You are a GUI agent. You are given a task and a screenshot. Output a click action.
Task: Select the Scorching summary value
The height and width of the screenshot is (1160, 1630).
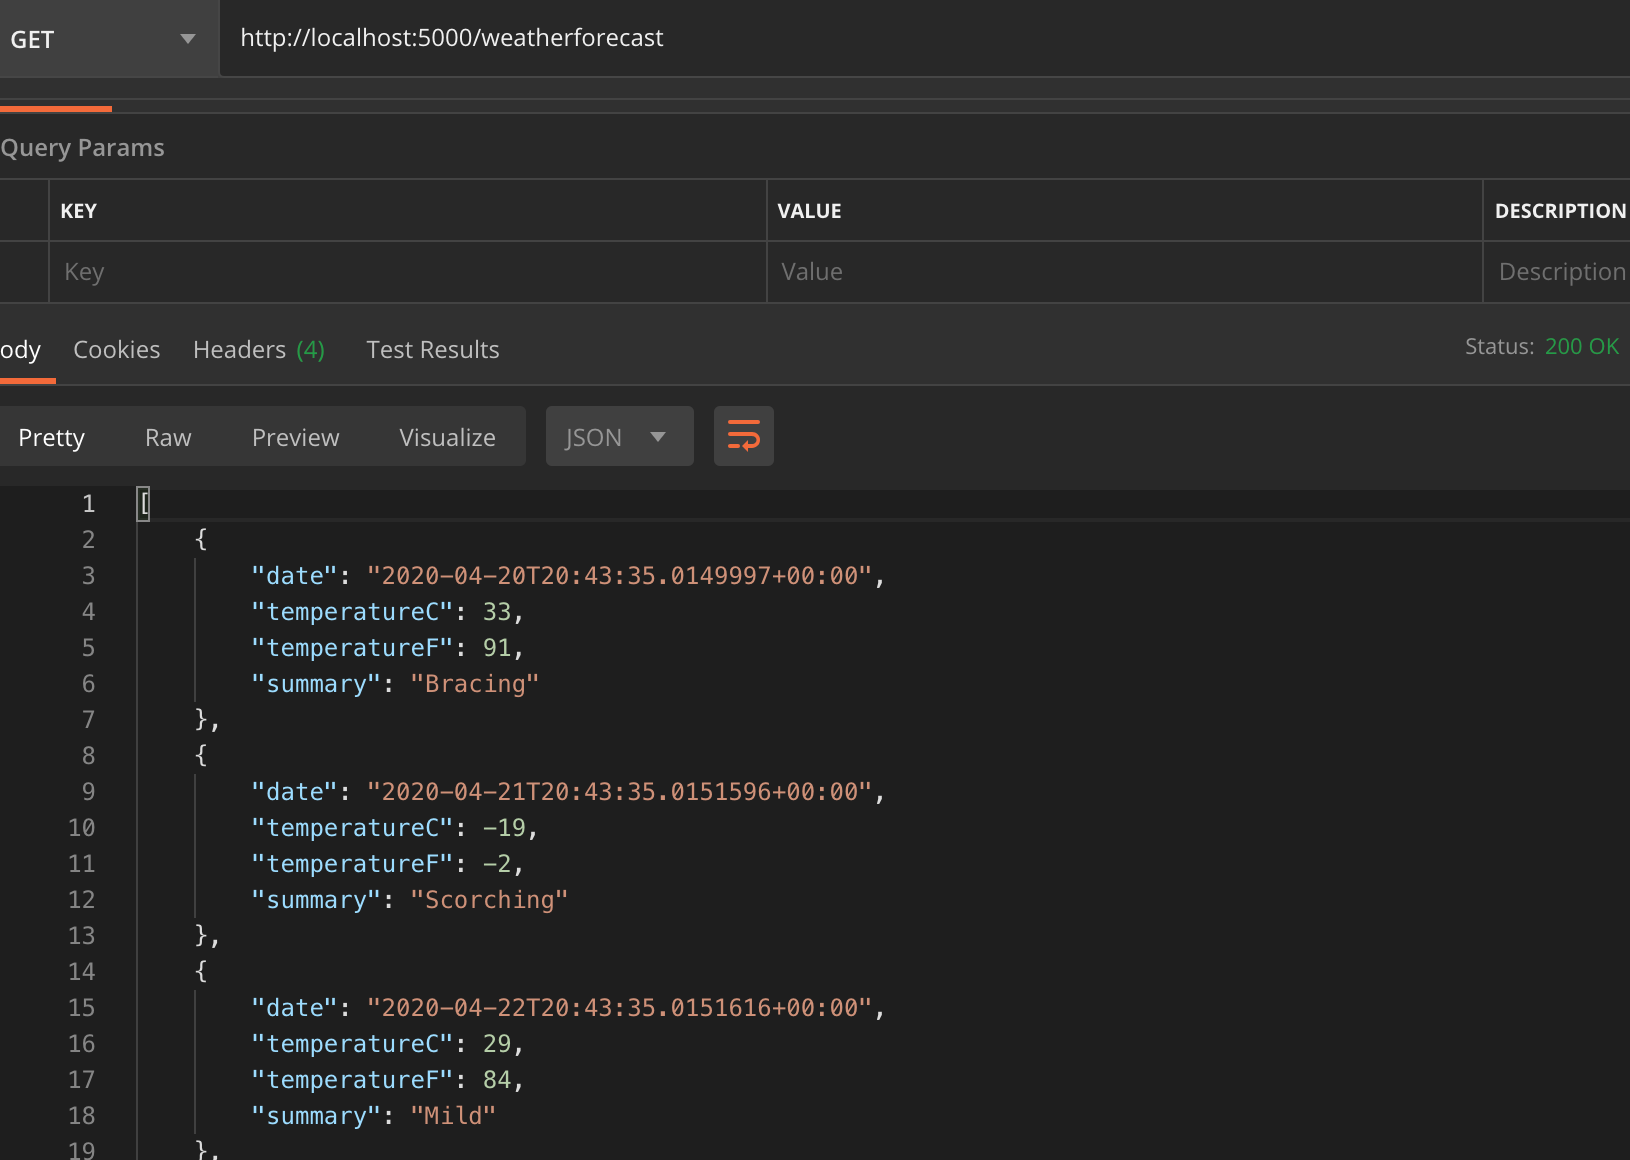coord(488,899)
